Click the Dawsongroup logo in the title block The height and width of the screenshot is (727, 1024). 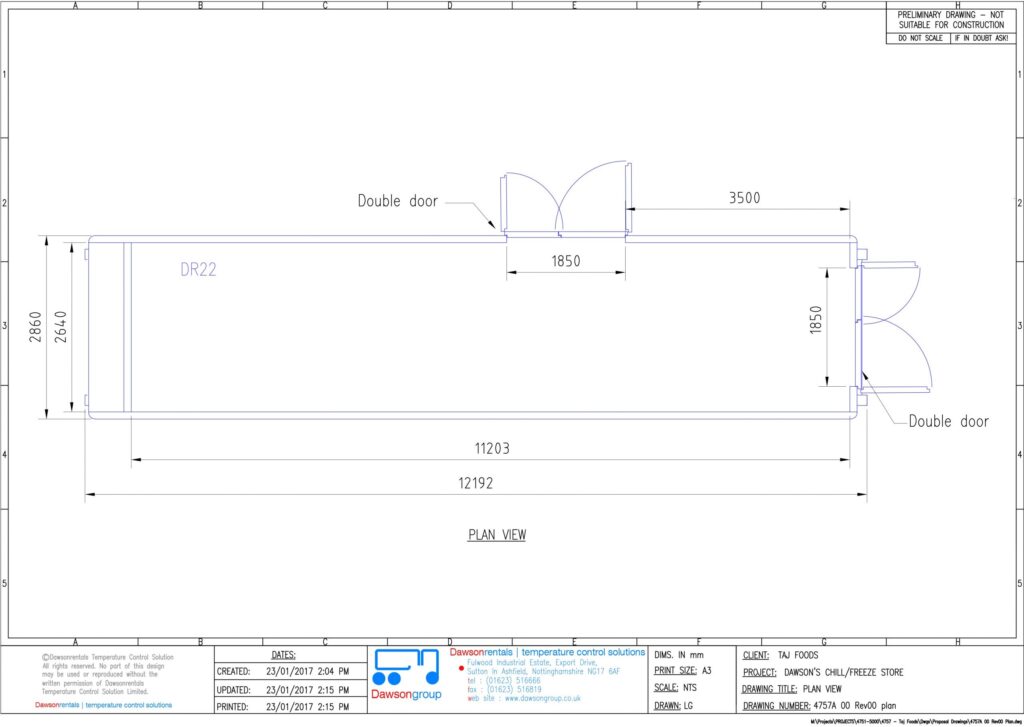406,677
